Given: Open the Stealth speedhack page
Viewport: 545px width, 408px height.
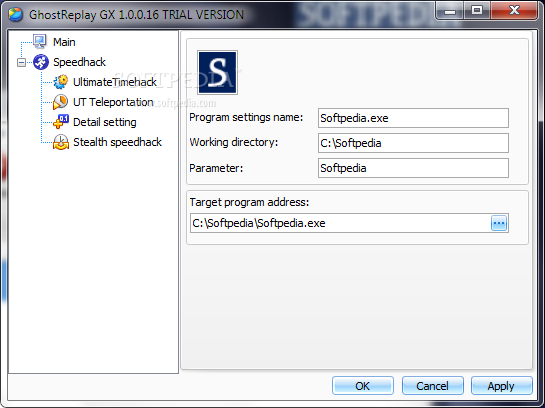Looking at the screenshot, I should coord(117,142).
